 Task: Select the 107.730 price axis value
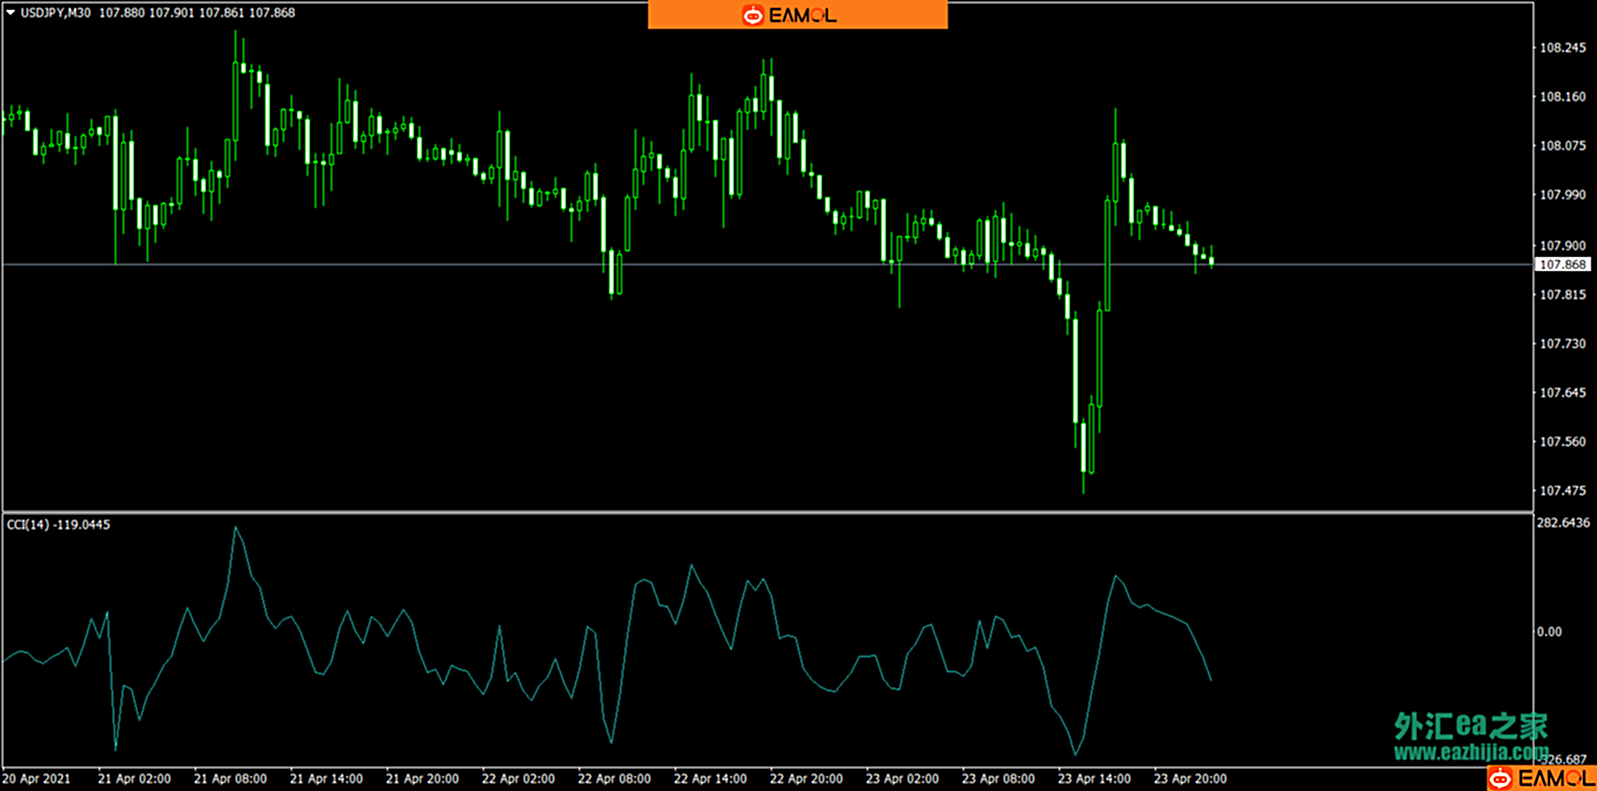click(x=1561, y=344)
